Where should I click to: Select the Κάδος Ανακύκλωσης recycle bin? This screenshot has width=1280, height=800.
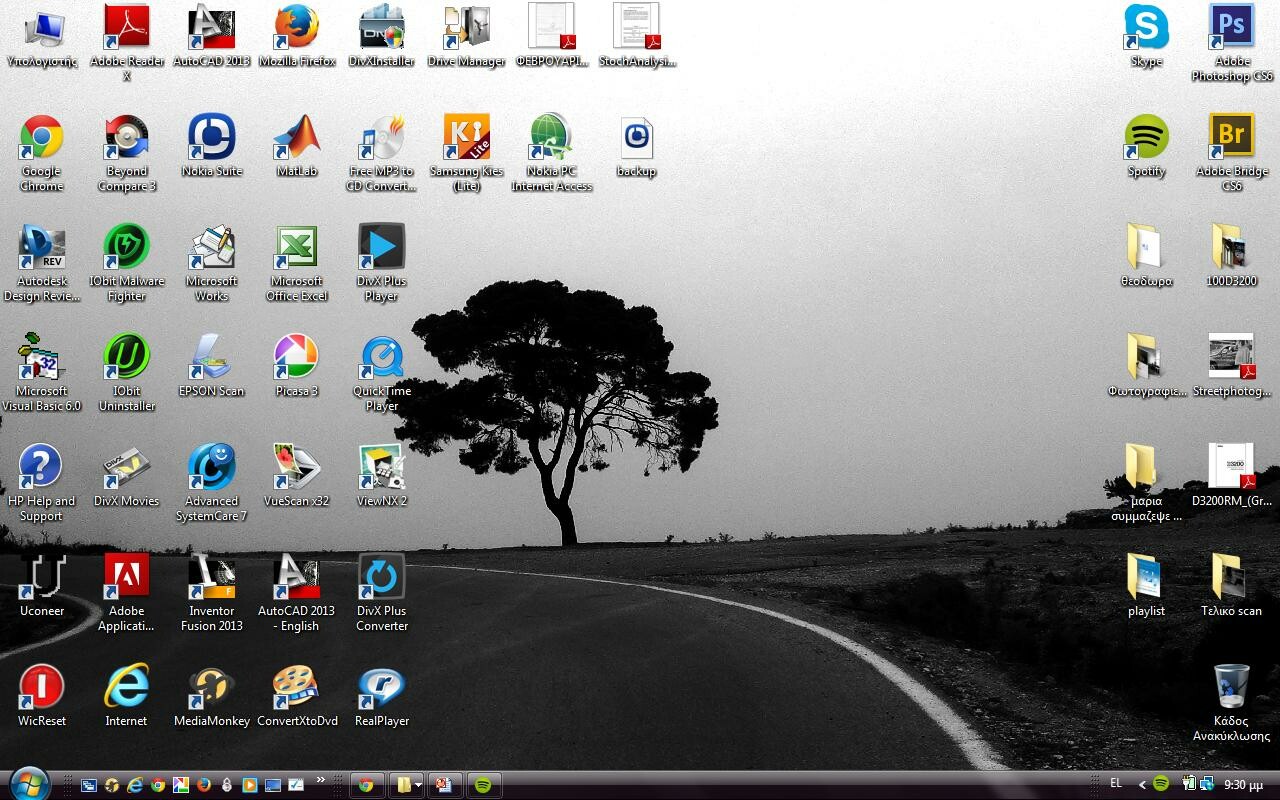tap(1232, 688)
